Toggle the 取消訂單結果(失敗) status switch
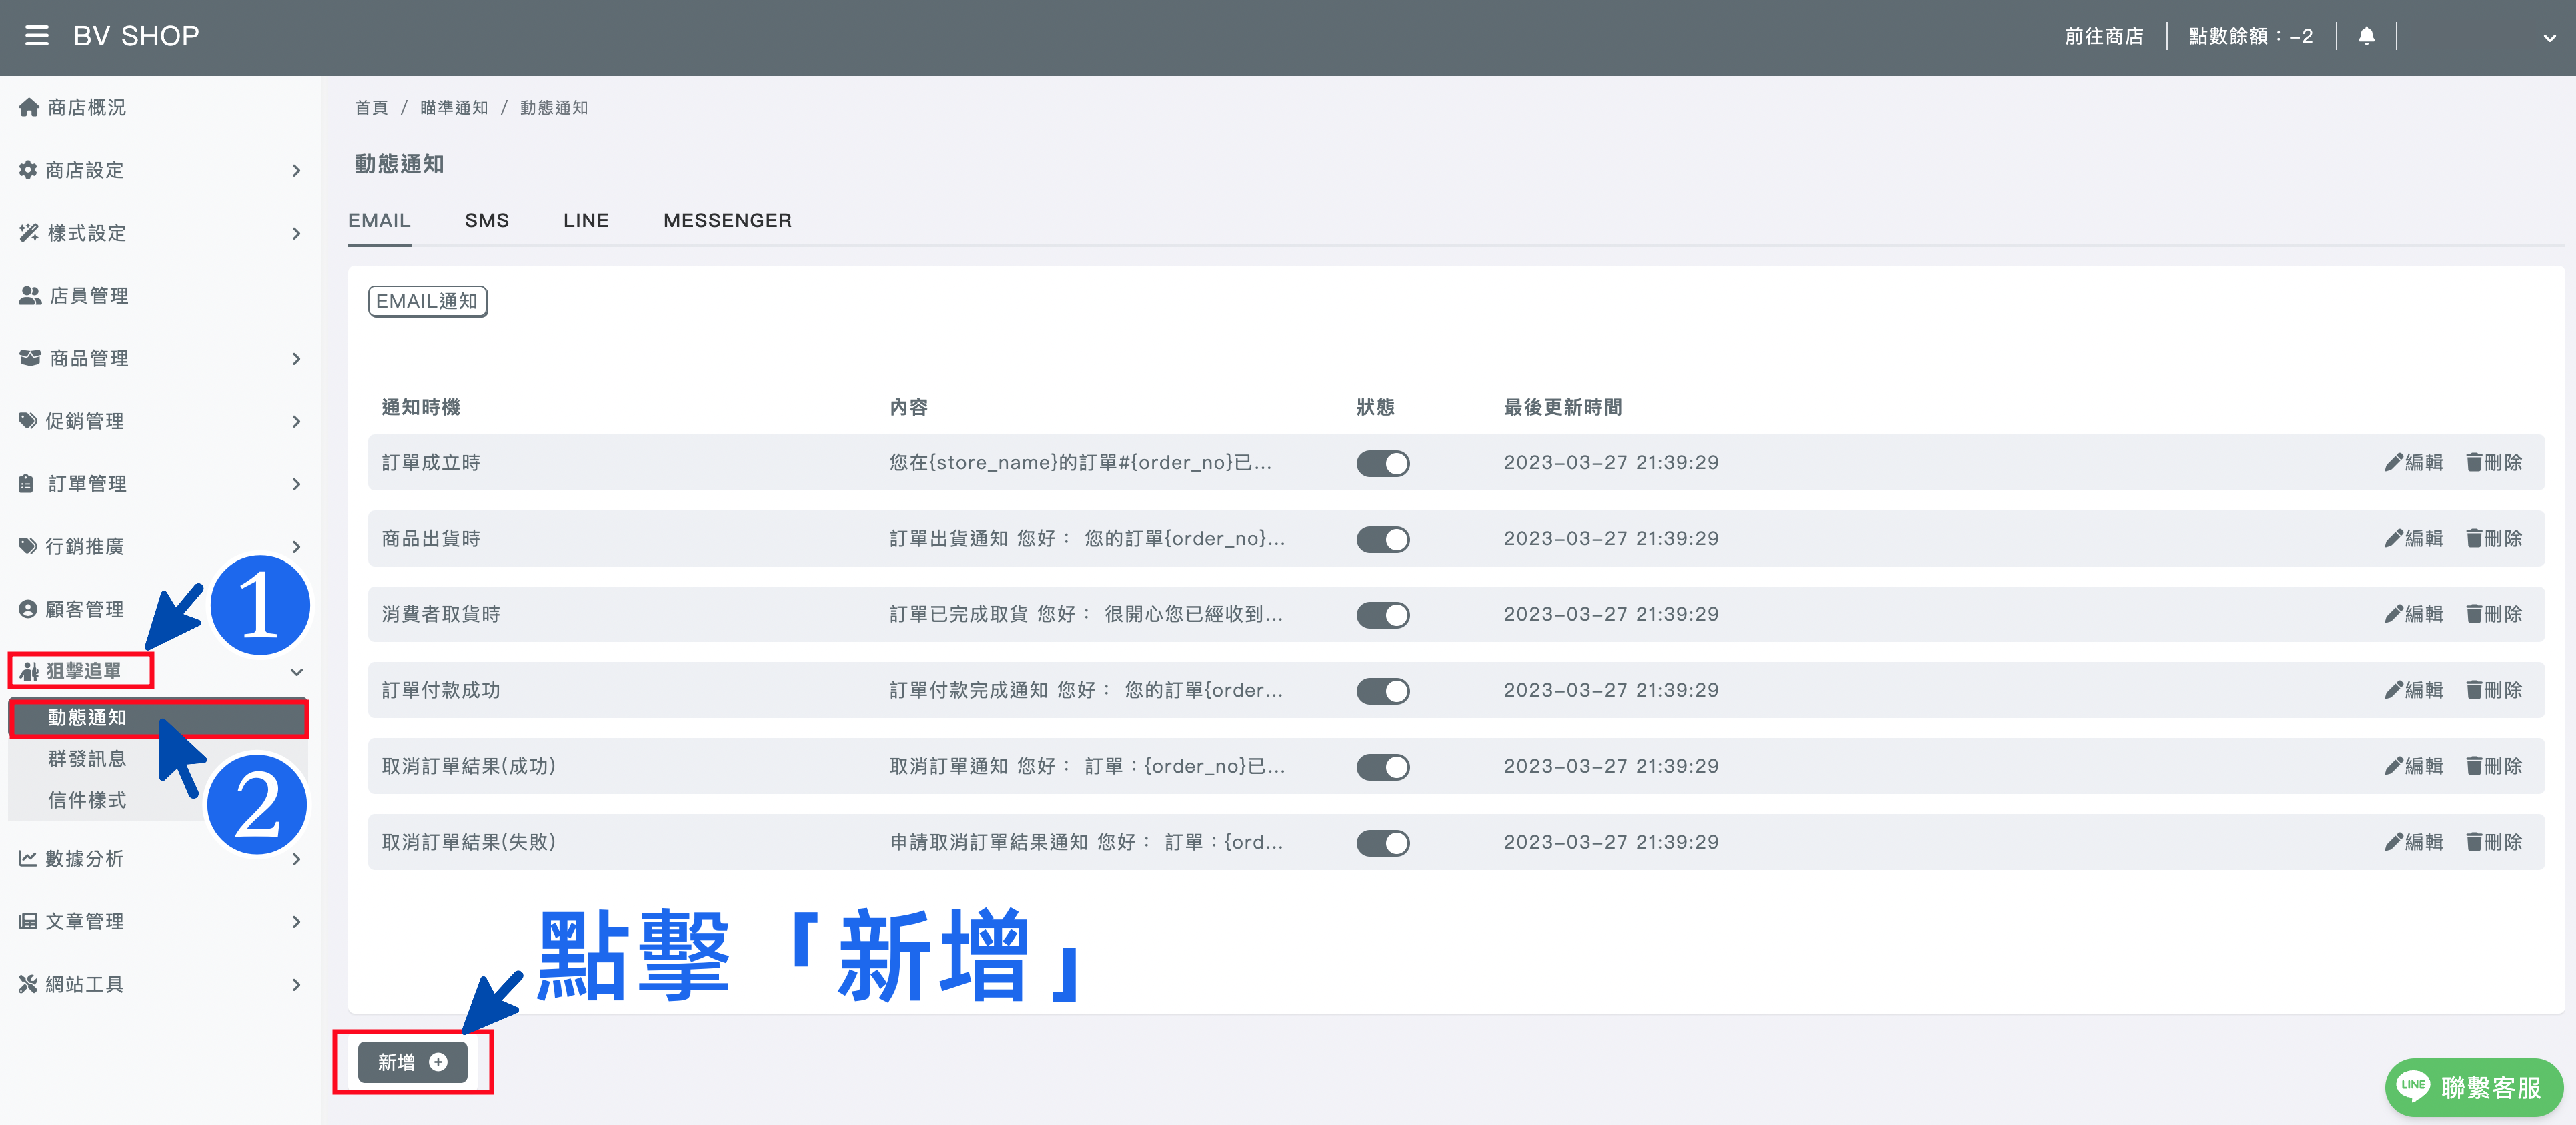This screenshot has height=1125, width=2576. click(1383, 843)
